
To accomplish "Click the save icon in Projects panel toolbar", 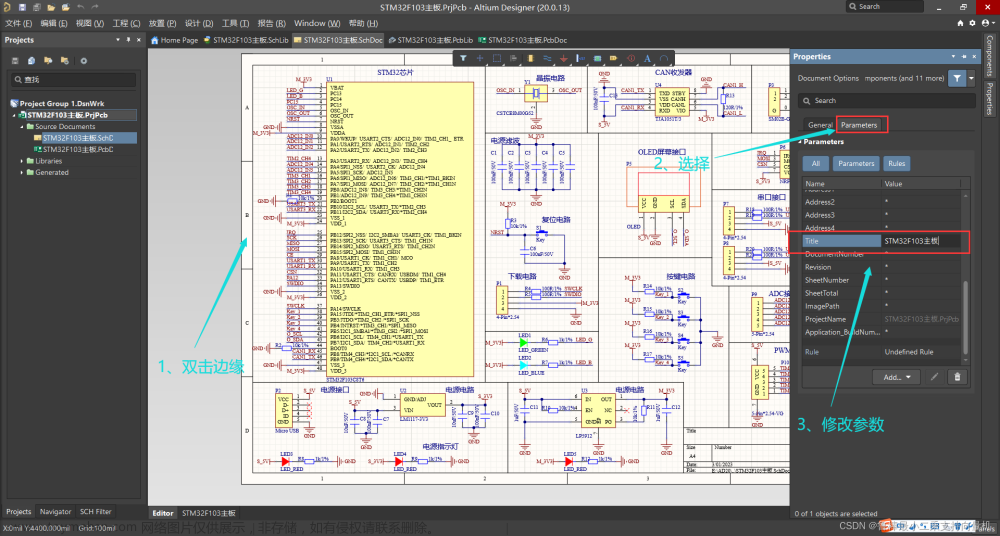I will tap(15, 61).
